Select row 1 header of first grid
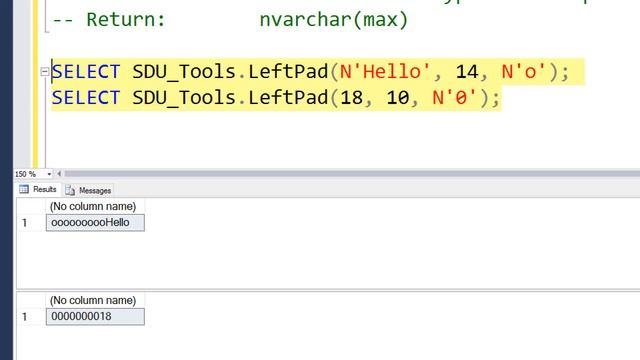 click(x=31, y=223)
